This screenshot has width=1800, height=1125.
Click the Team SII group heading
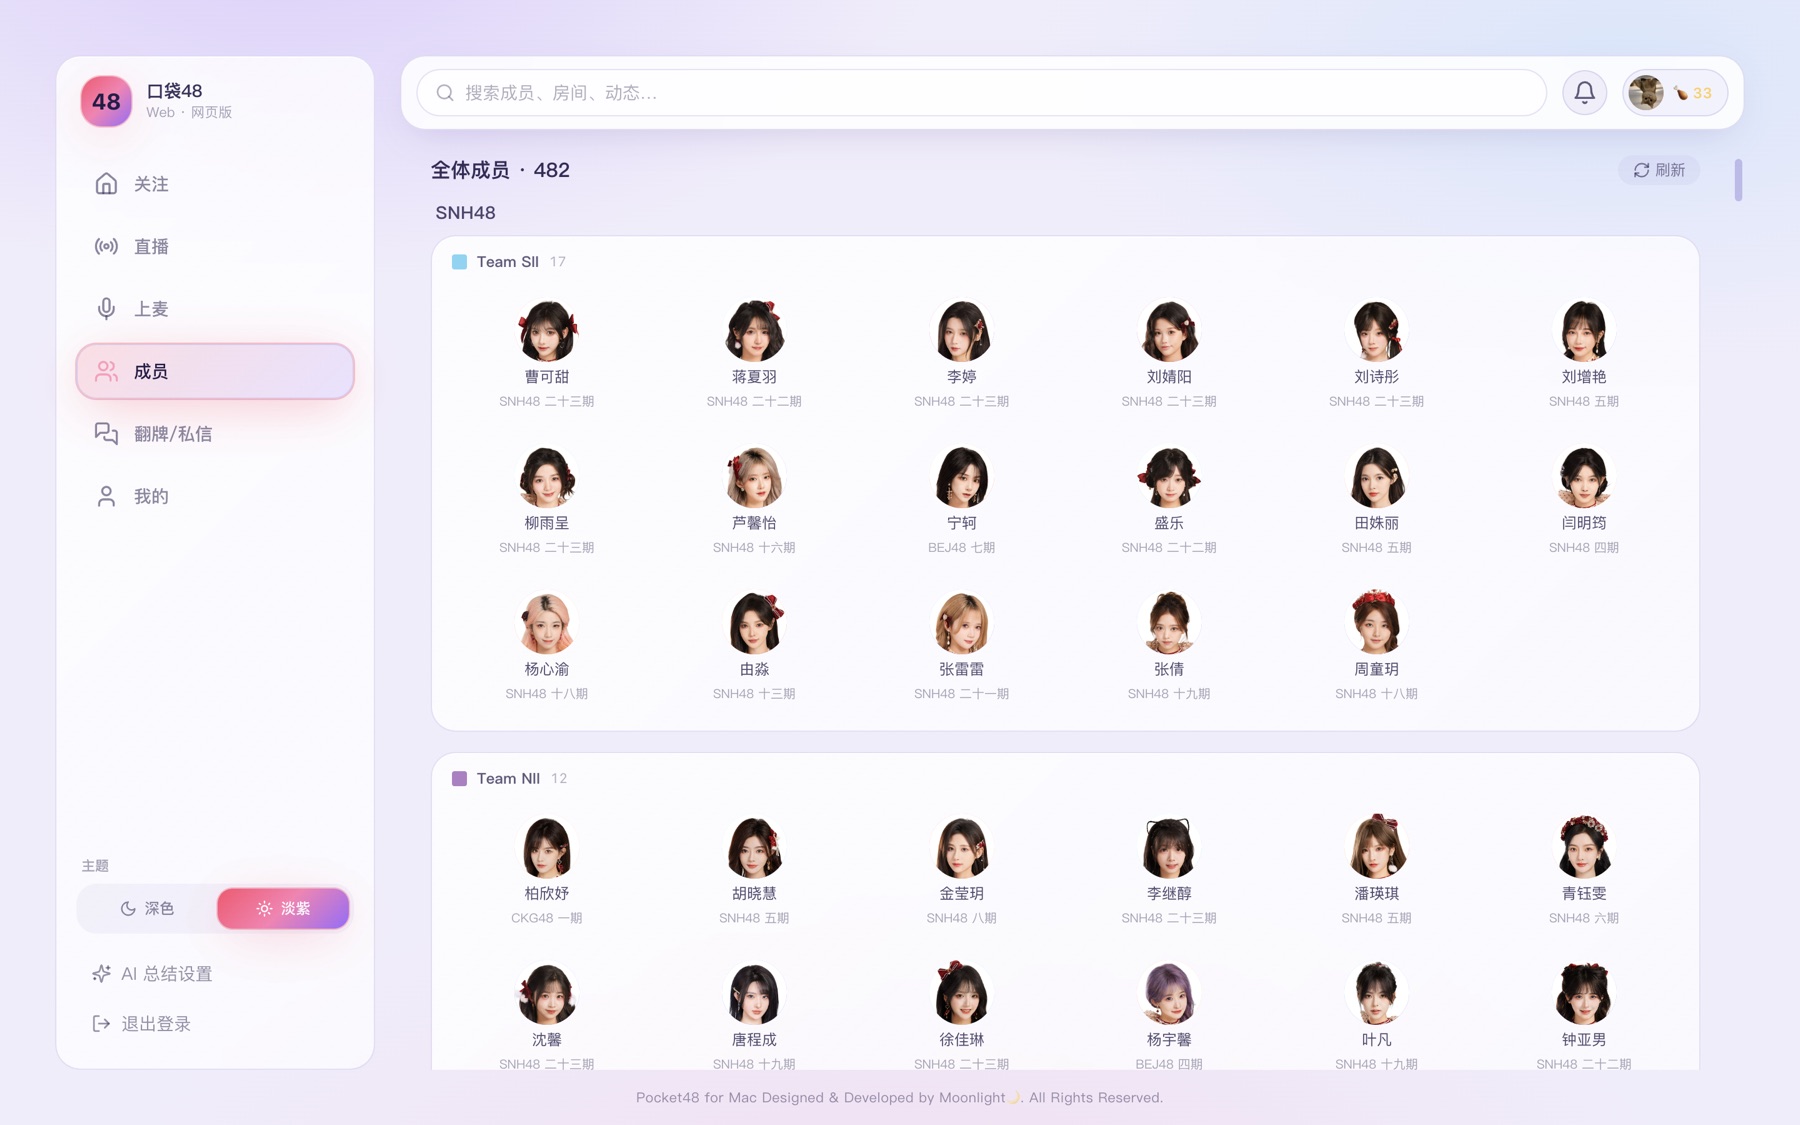pos(508,262)
